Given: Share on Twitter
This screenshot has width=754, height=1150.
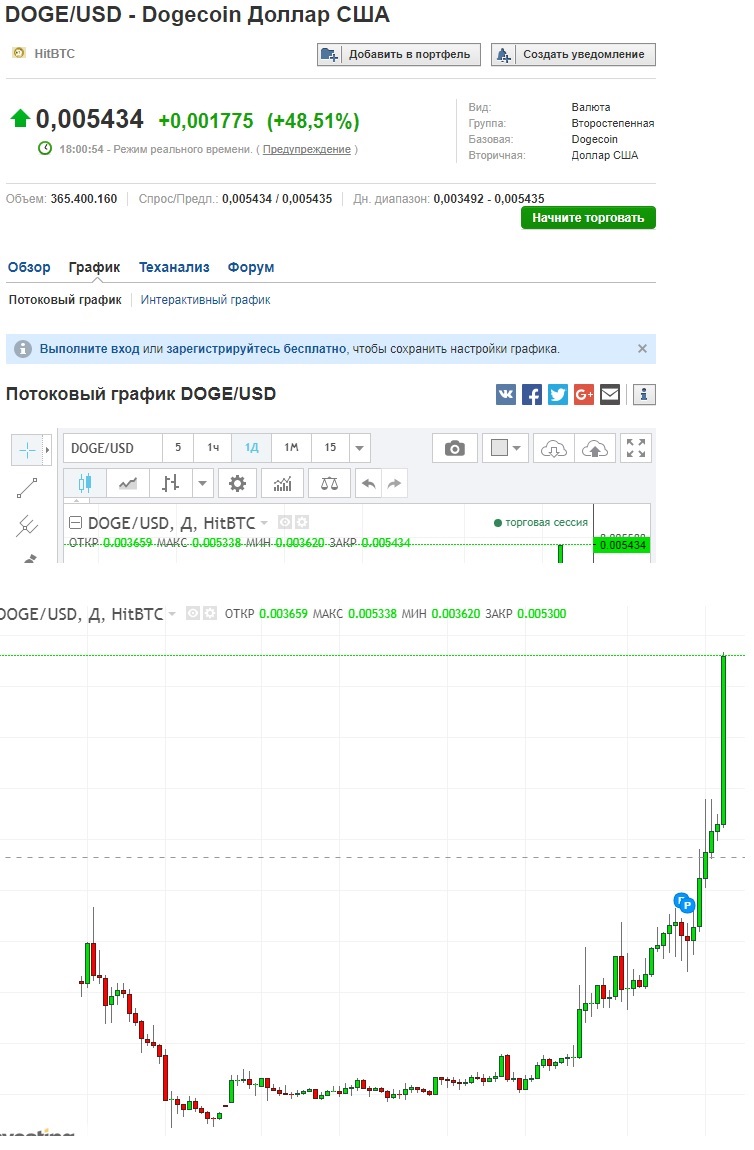Looking at the screenshot, I should (x=558, y=395).
